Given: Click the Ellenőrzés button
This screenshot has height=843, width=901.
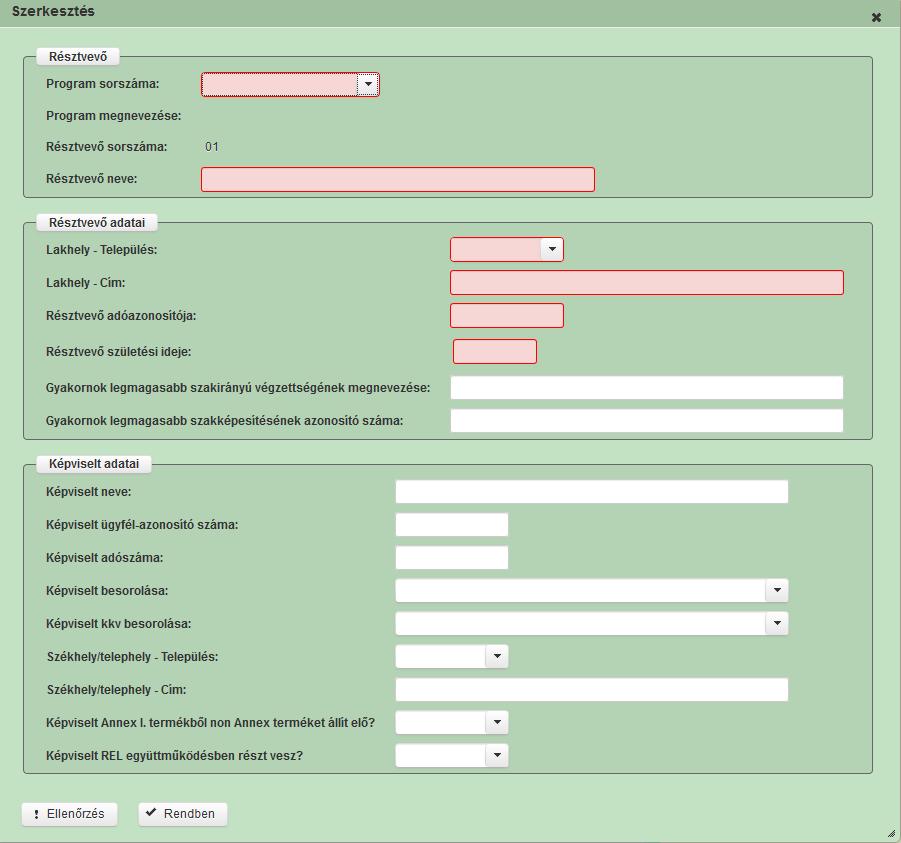Looking at the screenshot, I should 70,814.
